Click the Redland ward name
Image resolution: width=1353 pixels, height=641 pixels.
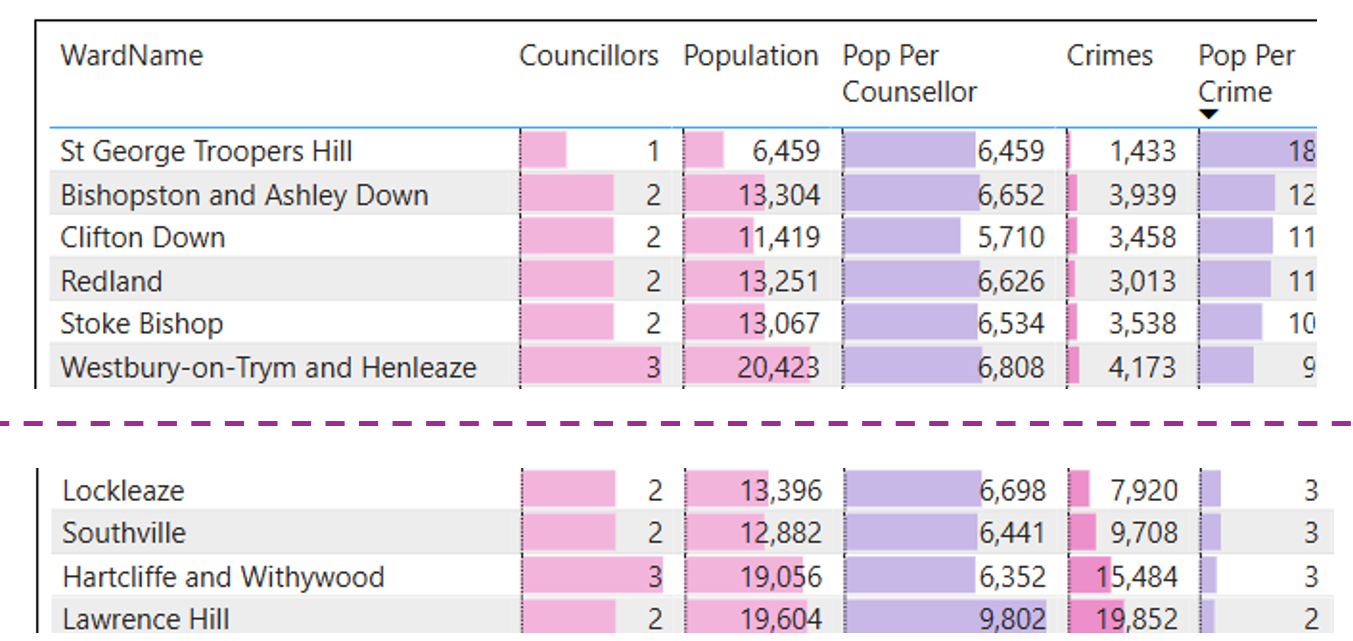pyautogui.click(x=111, y=281)
